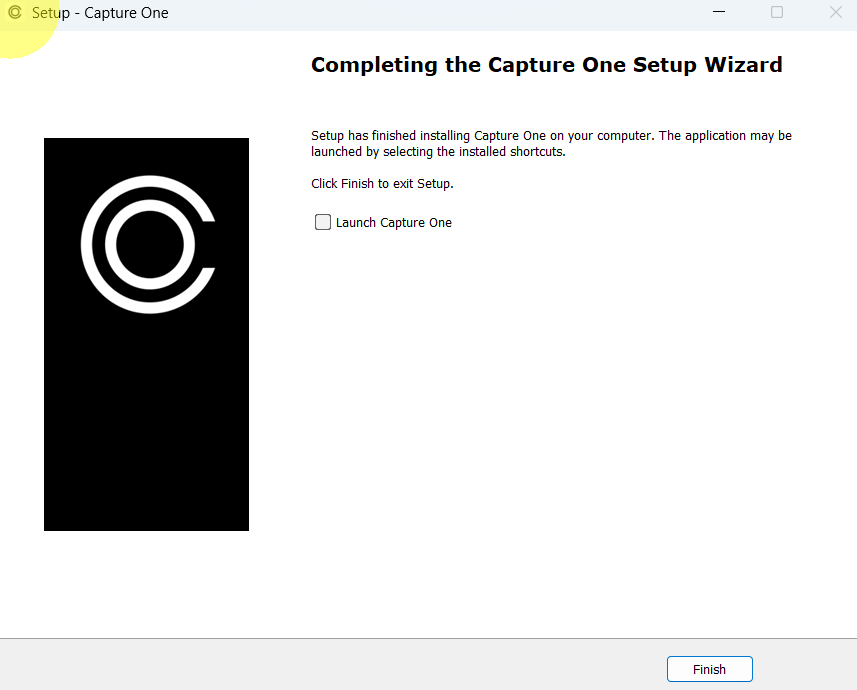The width and height of the screenshot is (857, 690).
Task: Click the 'Click Finish to exit Setup.' text
Action: click(382, 184)
